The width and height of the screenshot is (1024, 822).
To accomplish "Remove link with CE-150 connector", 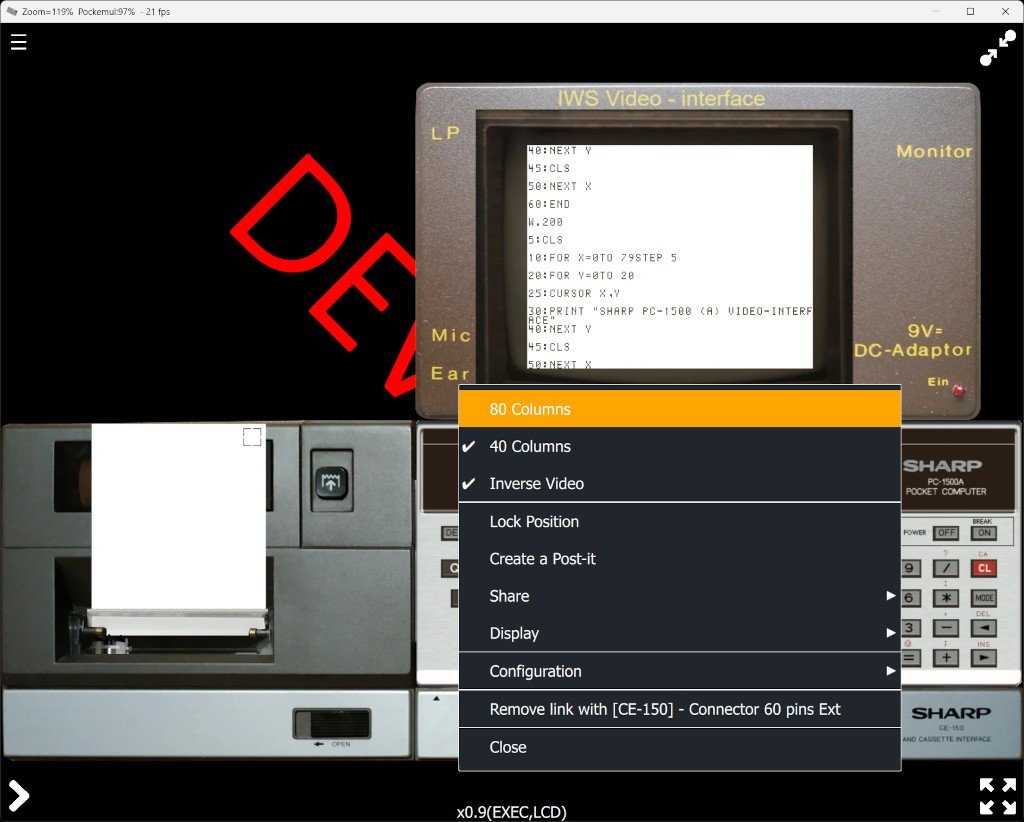I will (x=680, y=709).
